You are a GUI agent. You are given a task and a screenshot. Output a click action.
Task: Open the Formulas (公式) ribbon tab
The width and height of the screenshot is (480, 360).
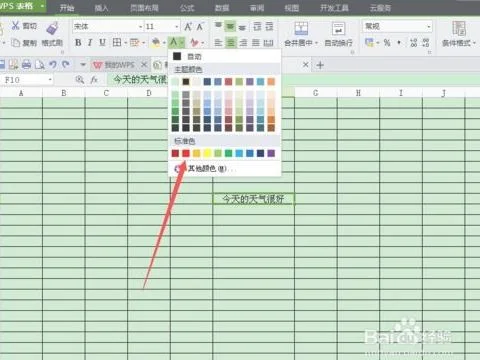tap(187, 8)
